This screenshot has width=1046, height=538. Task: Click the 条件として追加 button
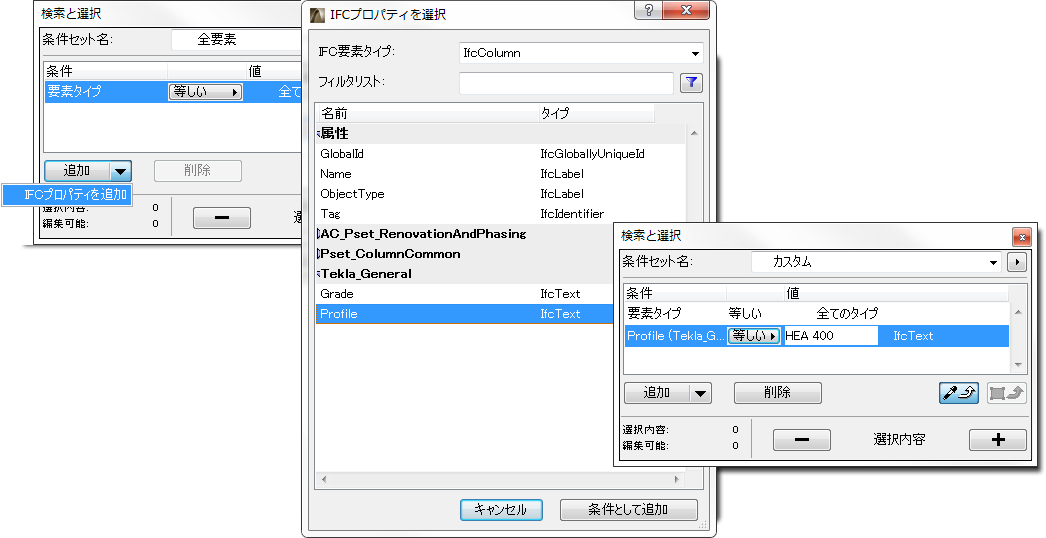pos(628,509)
